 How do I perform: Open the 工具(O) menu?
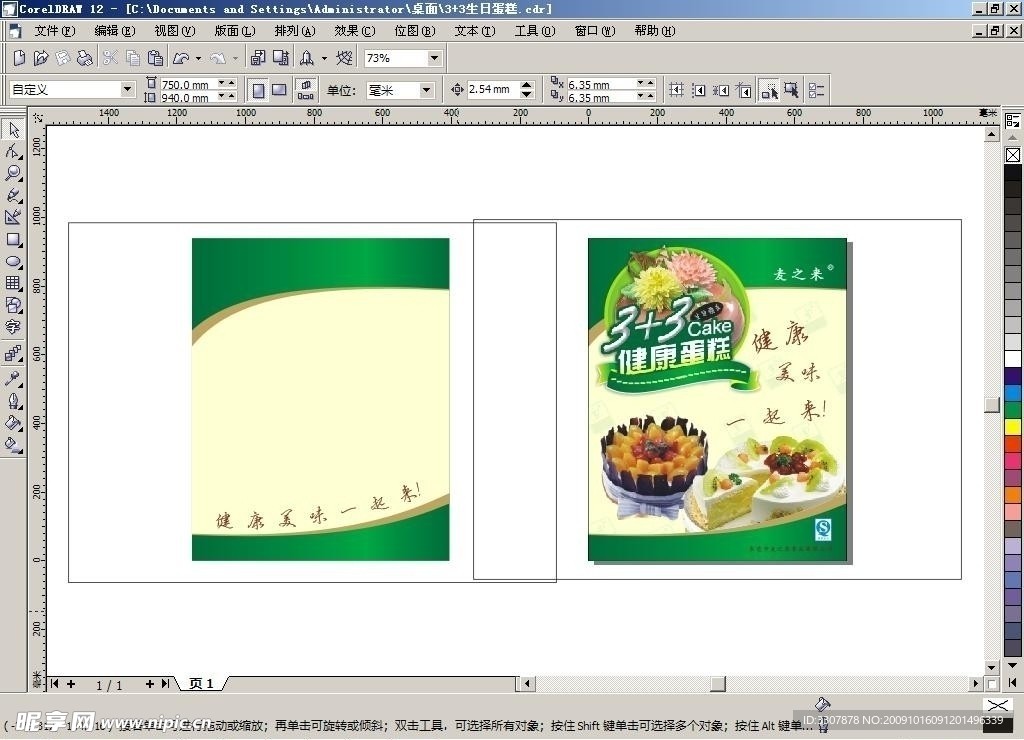535,31
